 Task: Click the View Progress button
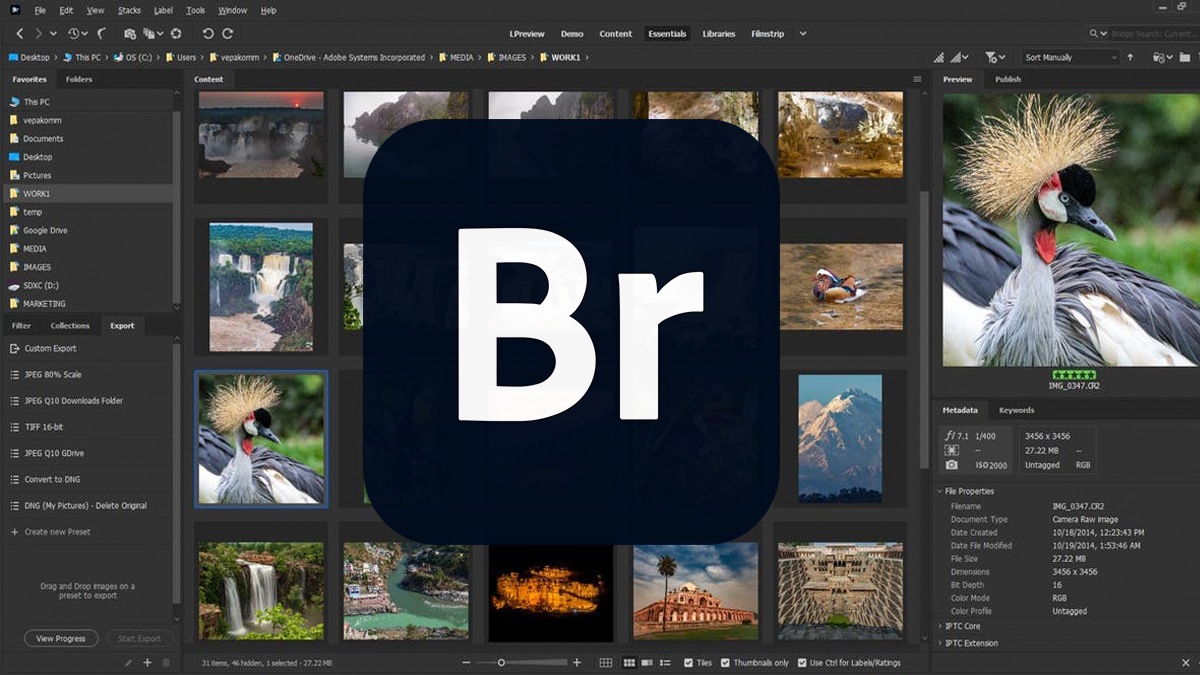pyautogui.click(x=61, y=638)
